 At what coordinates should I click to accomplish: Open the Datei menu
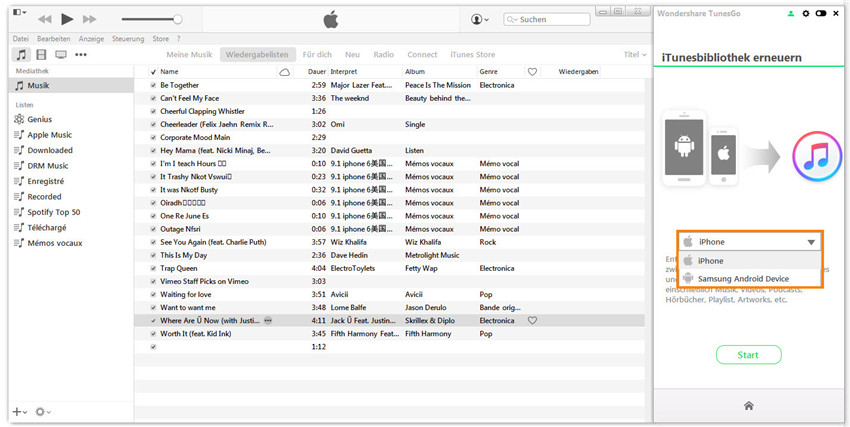21,39
